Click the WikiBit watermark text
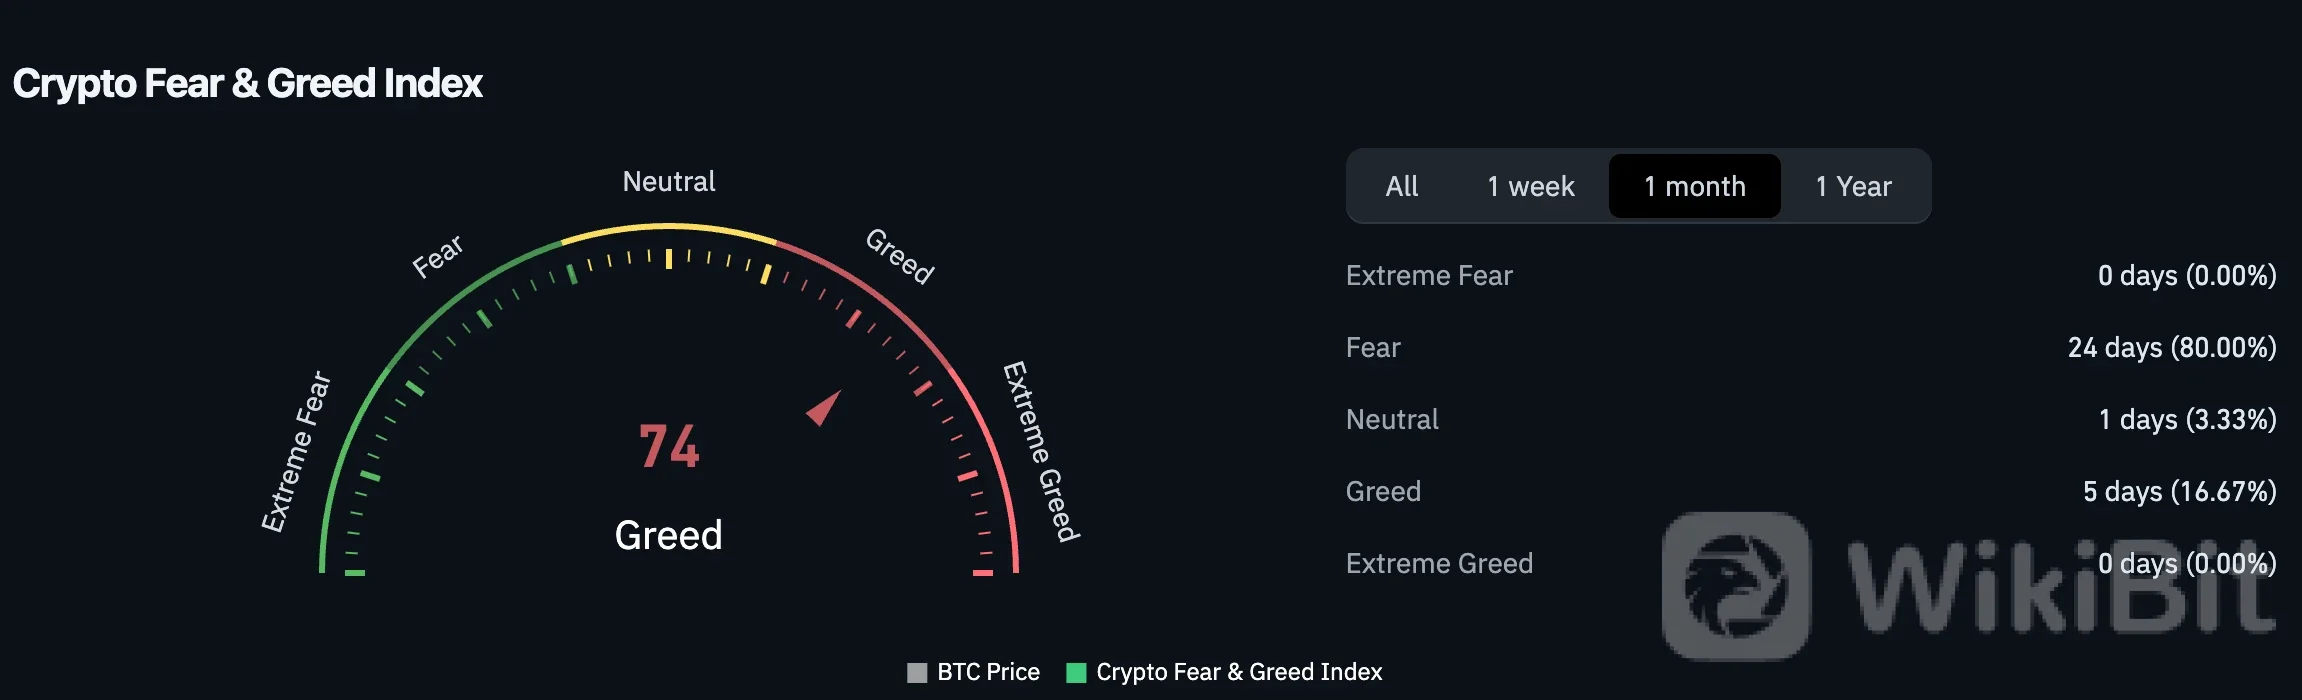The height and width of the screenshot is (700, 2302). pos(2060,586)
